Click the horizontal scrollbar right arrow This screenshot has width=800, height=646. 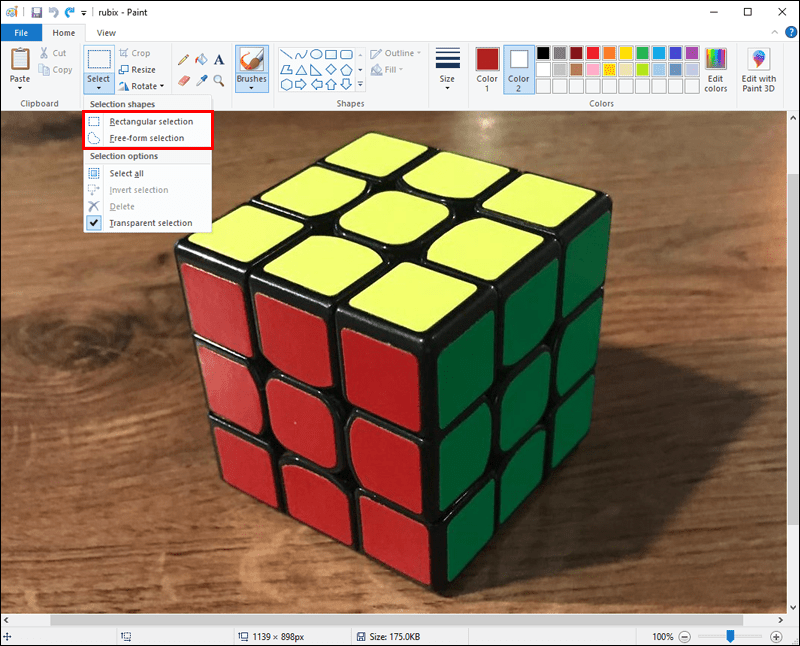(x=781, y=620)
